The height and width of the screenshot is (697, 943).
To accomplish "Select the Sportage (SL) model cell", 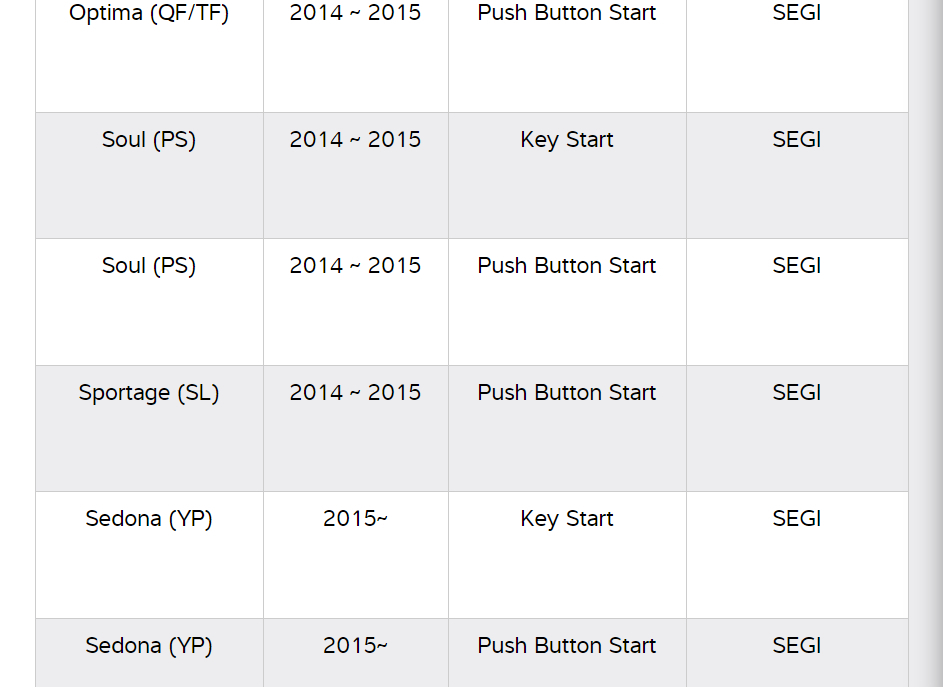I will point(149,393).
